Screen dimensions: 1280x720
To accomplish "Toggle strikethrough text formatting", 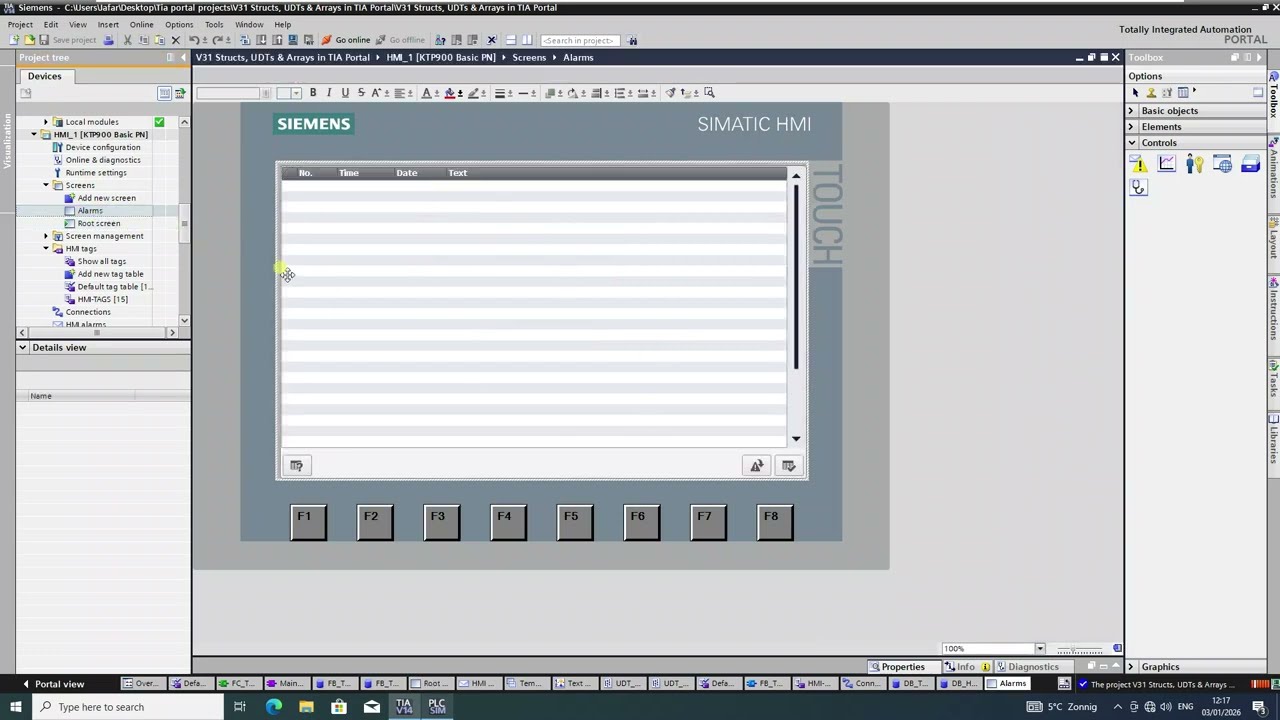I will pyautogui.click(x=361, y=93).
